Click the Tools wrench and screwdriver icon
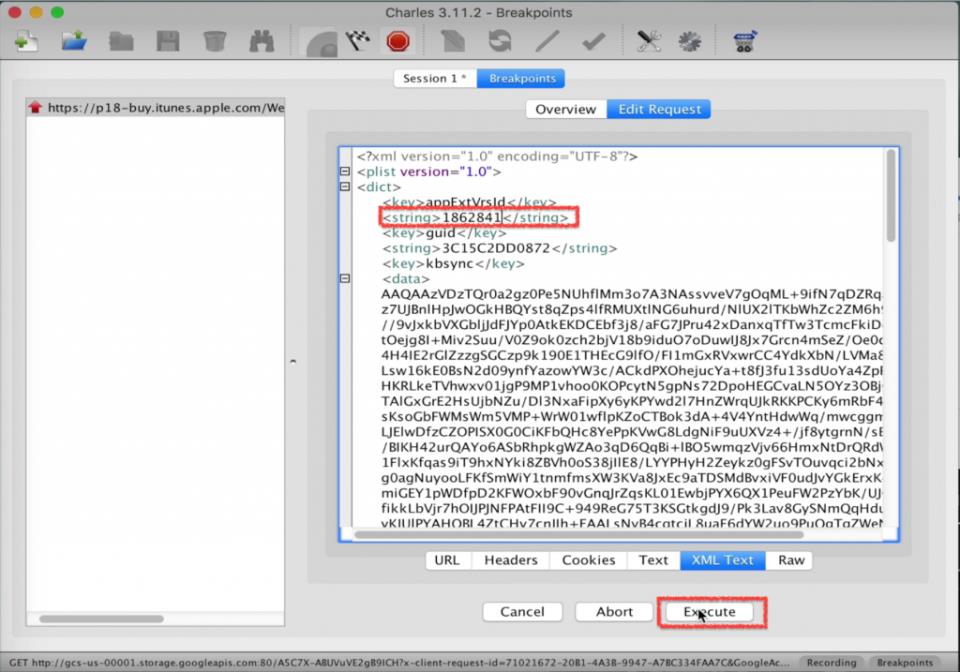The height and width of the screenshot is (672, 960). [649, 42]
